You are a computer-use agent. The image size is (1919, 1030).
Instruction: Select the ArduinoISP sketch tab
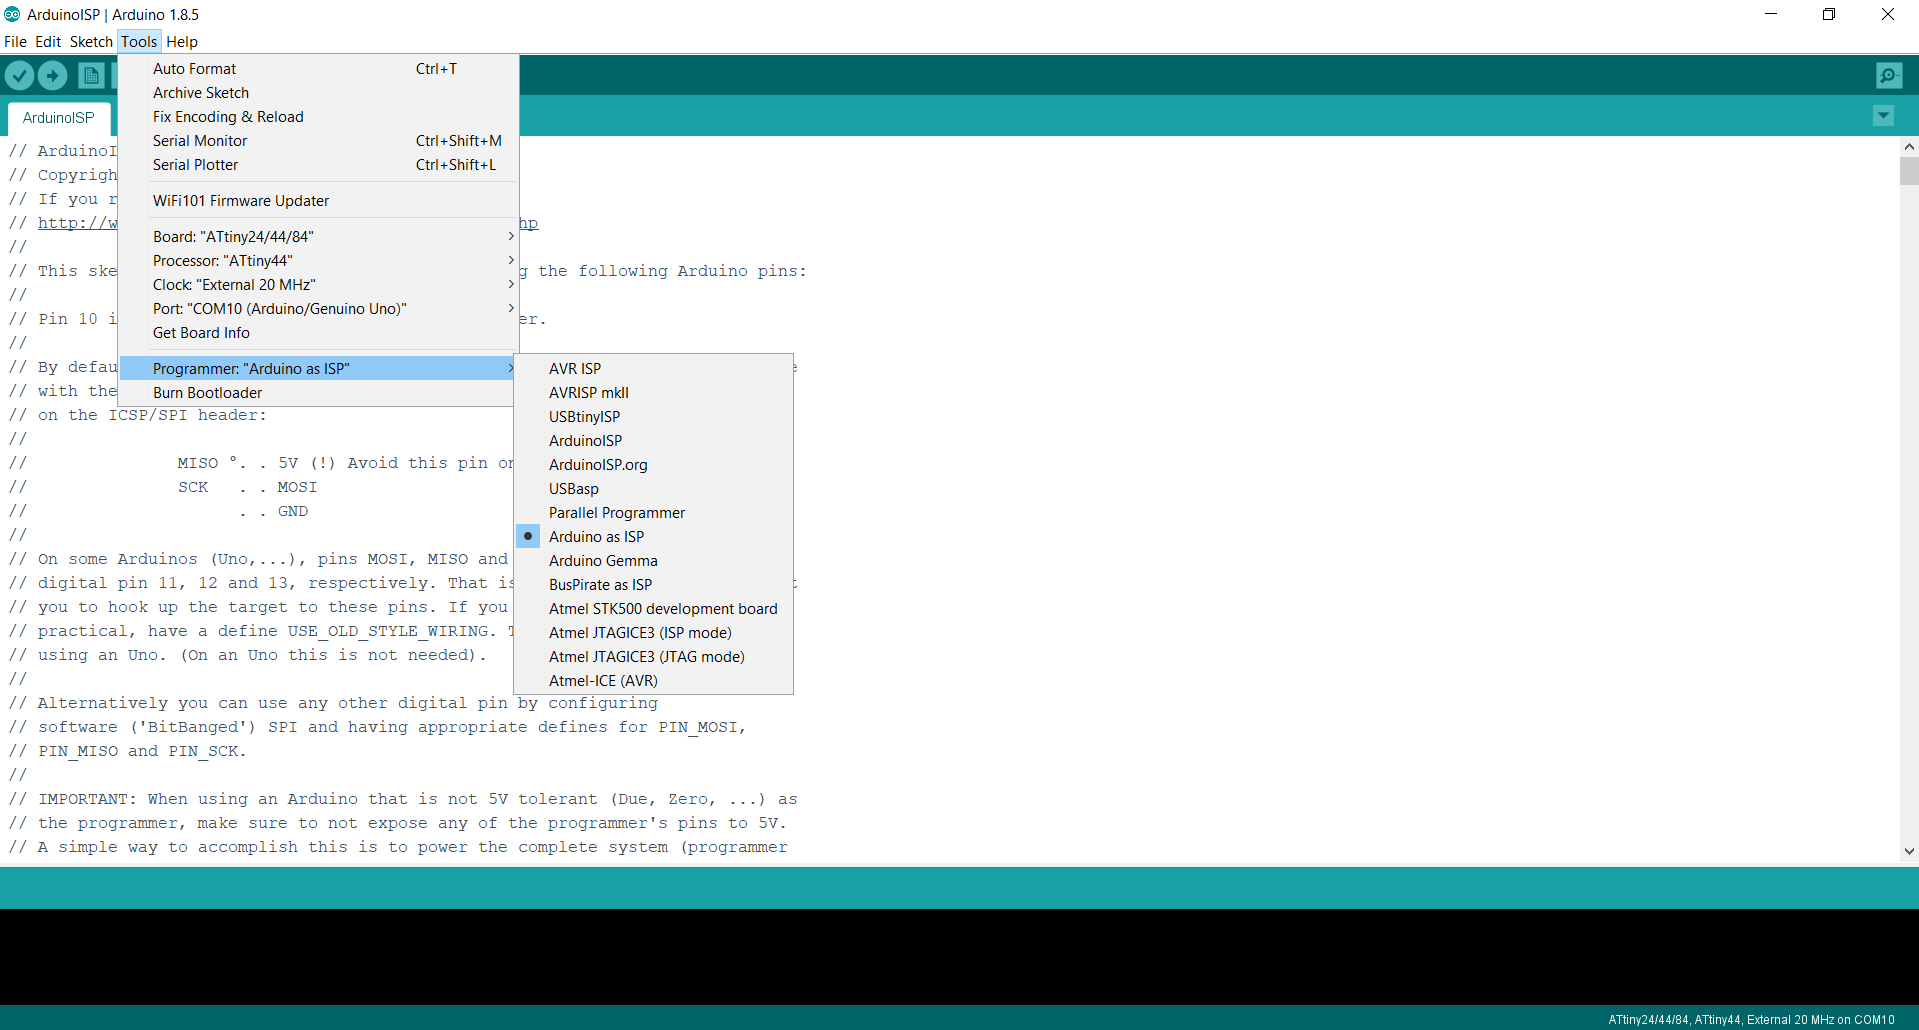(x=59, y=118)
